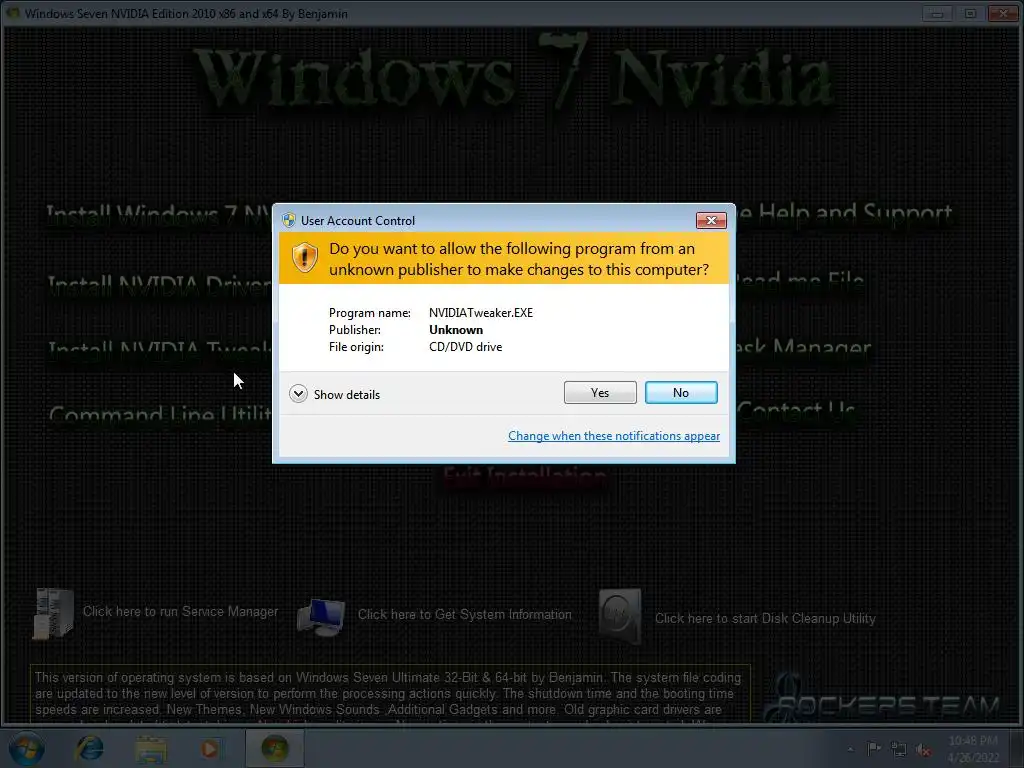Click Help and Support option in the installer

(x=844, y=212)
